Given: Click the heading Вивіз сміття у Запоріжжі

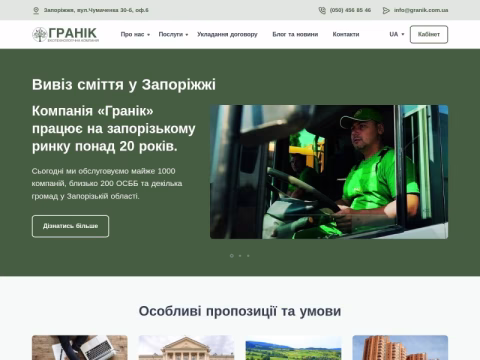Looking at the screenshot, I should point(124,85).
